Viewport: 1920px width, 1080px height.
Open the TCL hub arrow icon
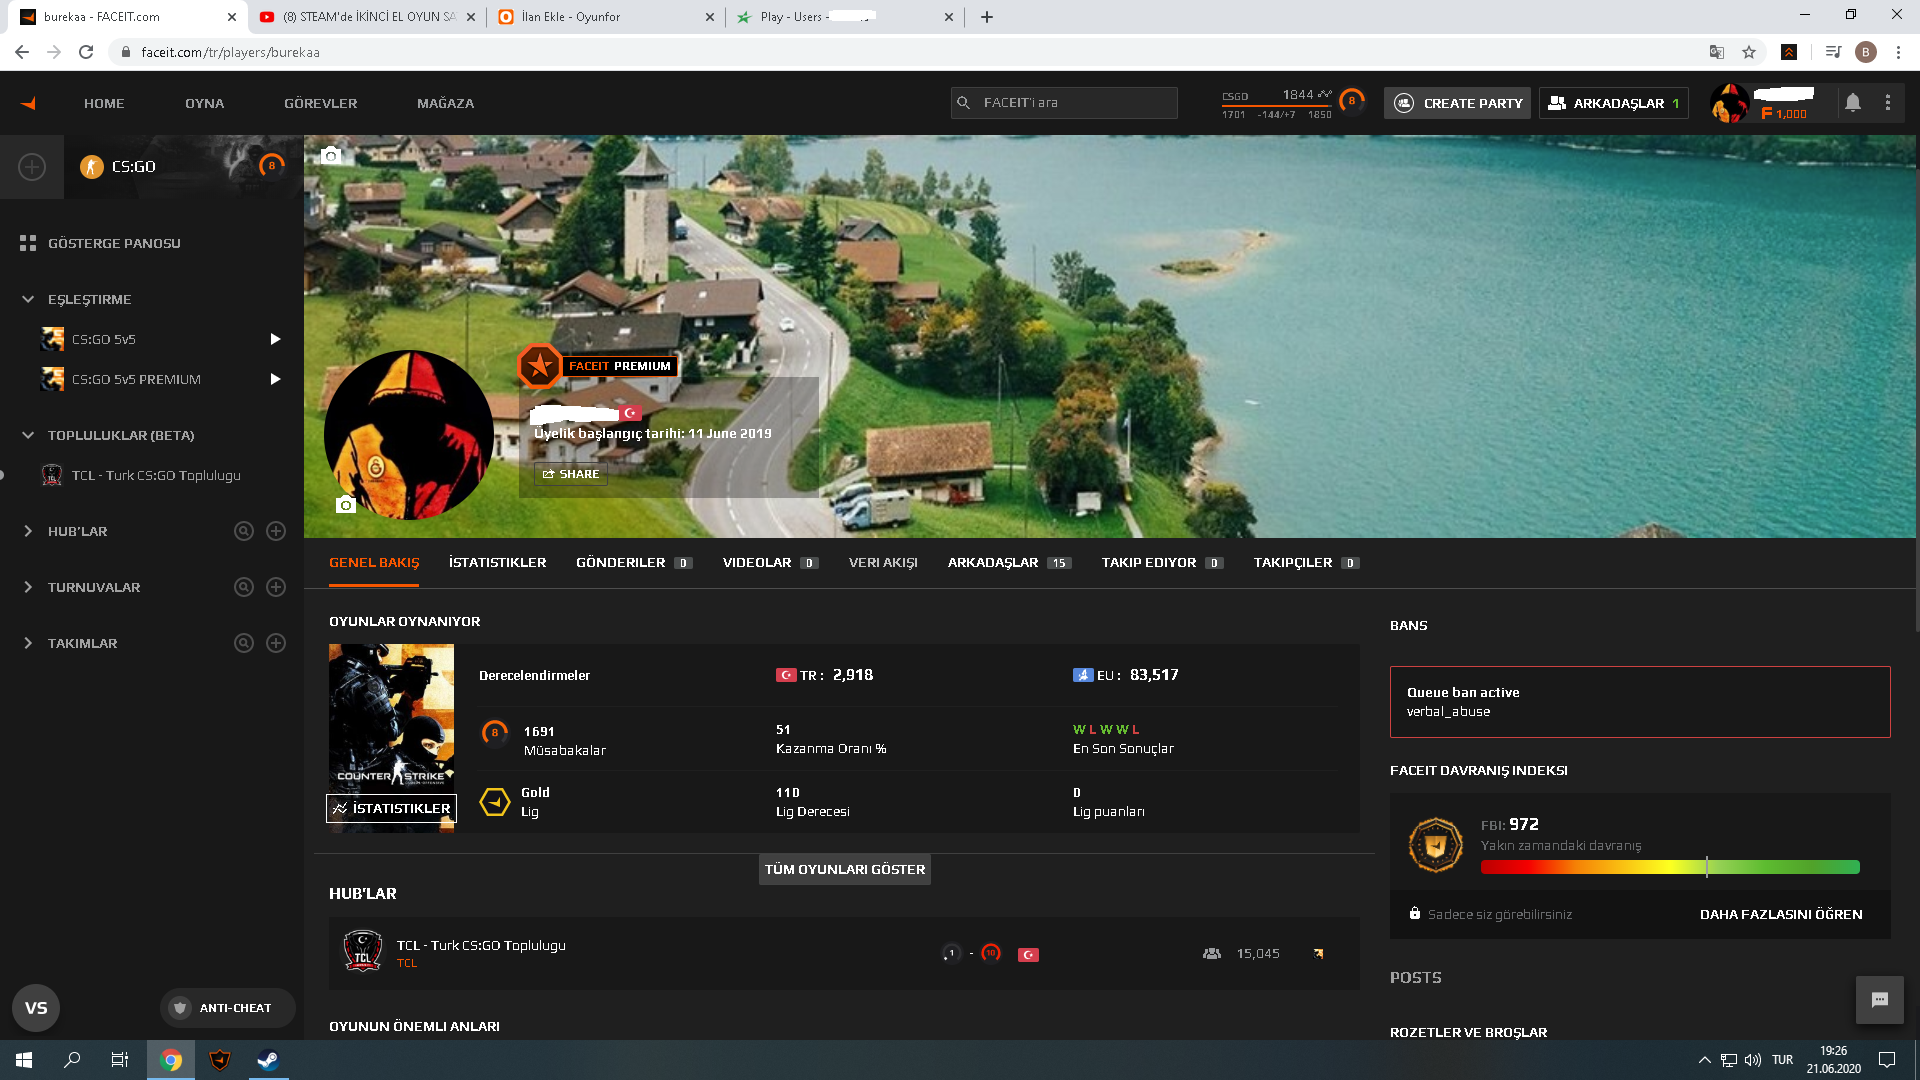coord(1318,954)
